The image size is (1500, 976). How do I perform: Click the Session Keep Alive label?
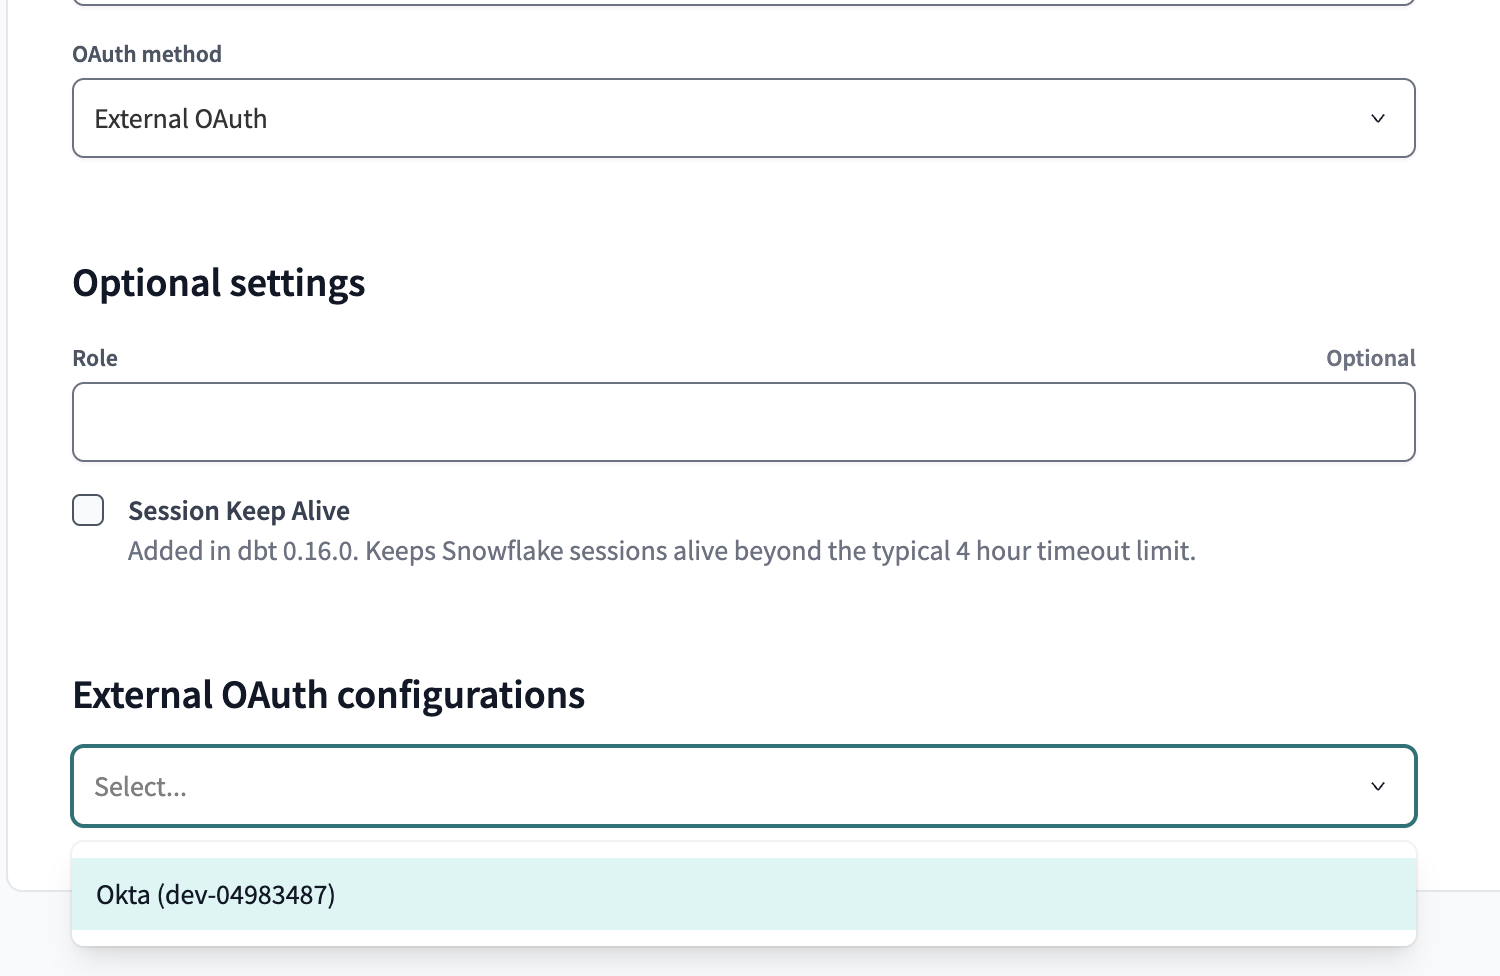click(x=238, y=510)
